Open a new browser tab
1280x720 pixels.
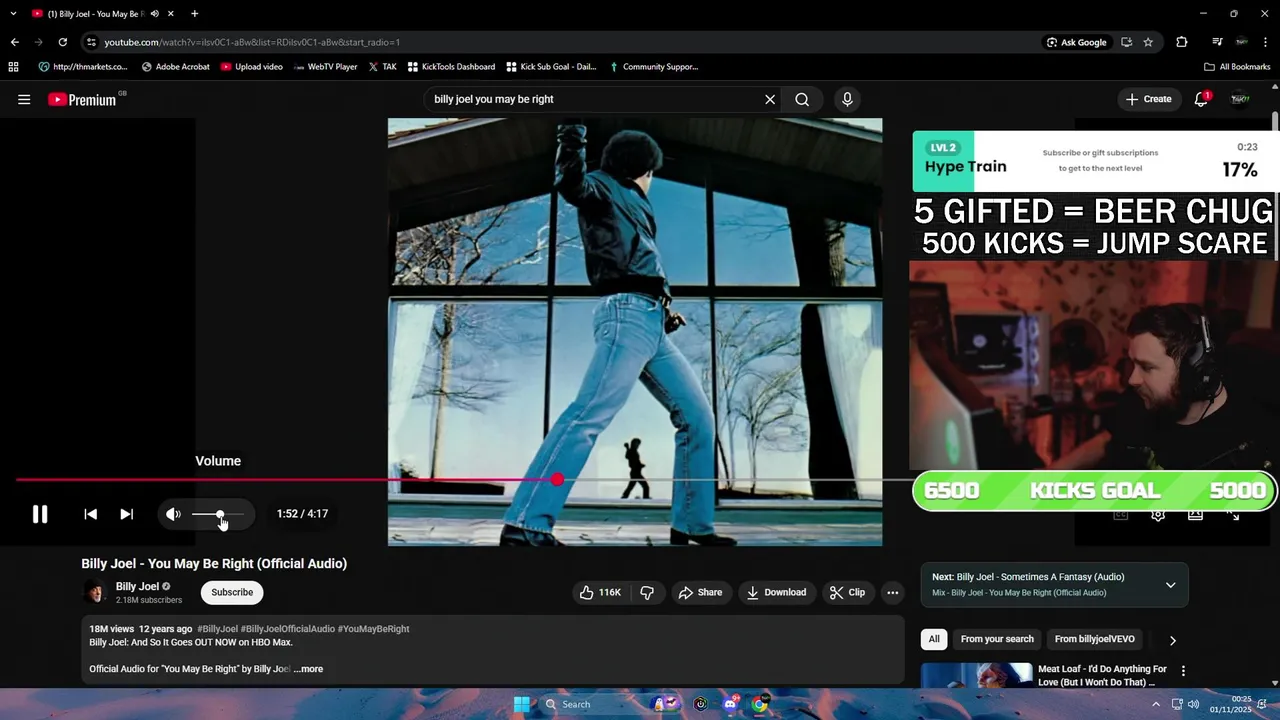point(194,14)
